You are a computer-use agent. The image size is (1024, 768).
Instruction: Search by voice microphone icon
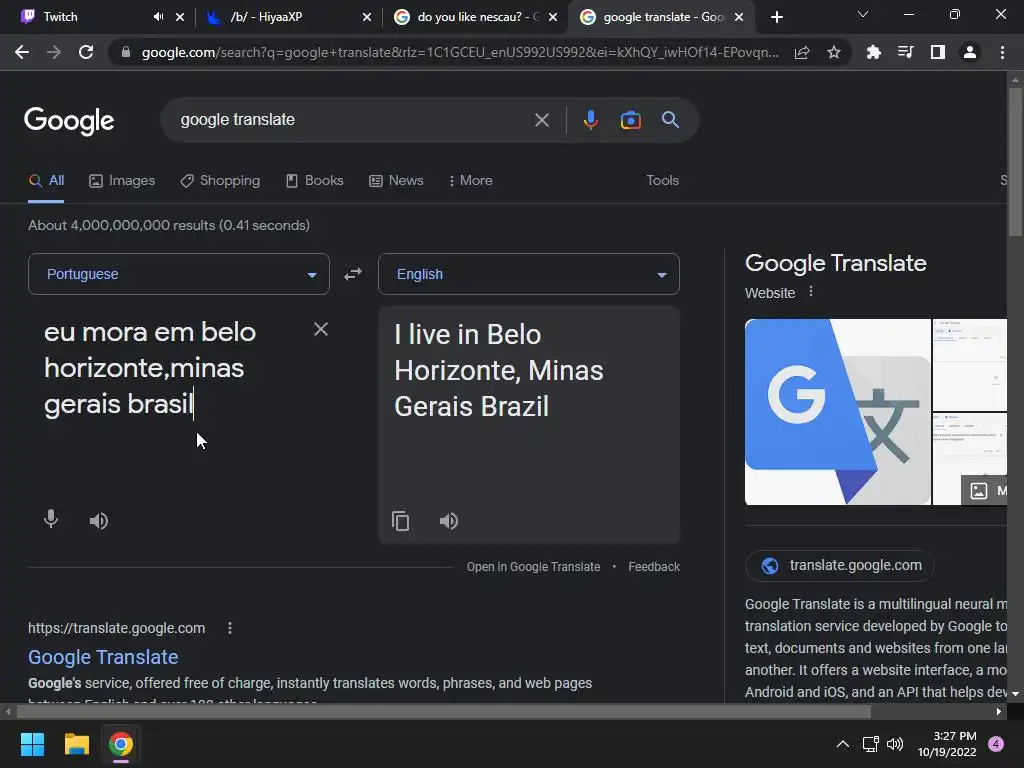coord(590,120)
